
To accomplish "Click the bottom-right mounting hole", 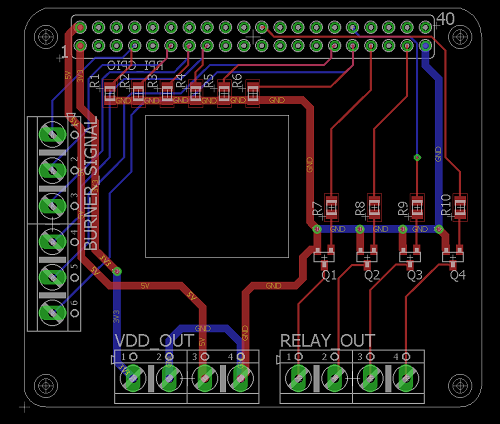I will point(460,386).
